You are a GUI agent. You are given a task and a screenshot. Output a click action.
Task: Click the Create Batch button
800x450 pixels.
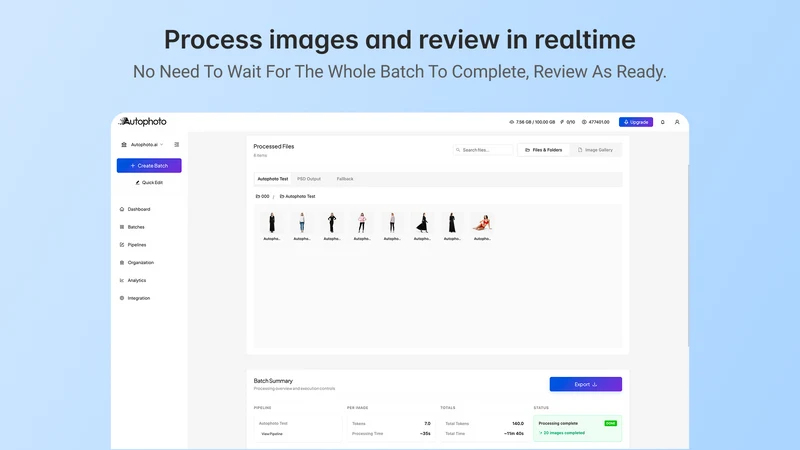pos(149,165)
